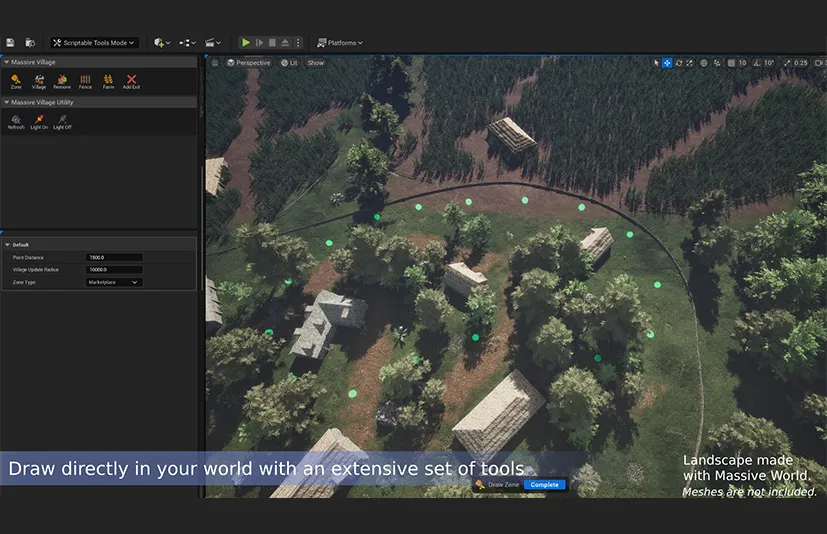Select the Zone tool
The height and width of the screenshot is (534, 827).
16,81
